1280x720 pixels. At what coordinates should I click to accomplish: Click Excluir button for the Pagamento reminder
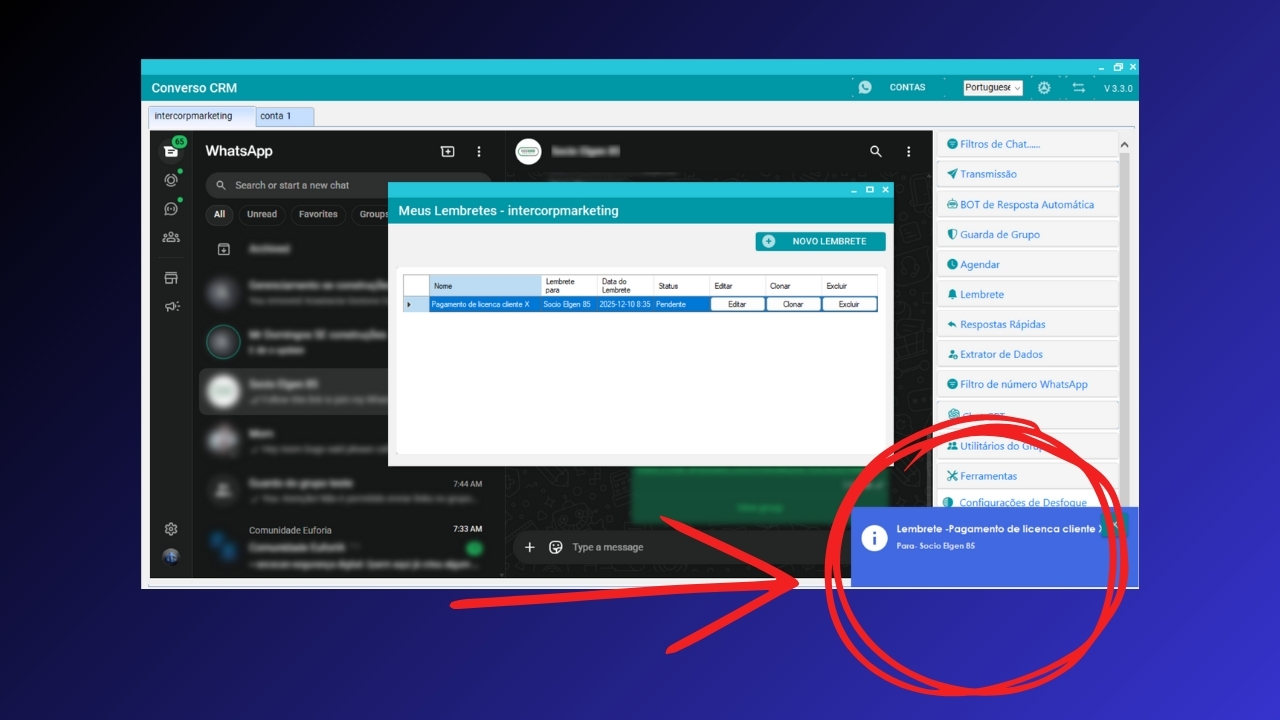pos(849,304)
